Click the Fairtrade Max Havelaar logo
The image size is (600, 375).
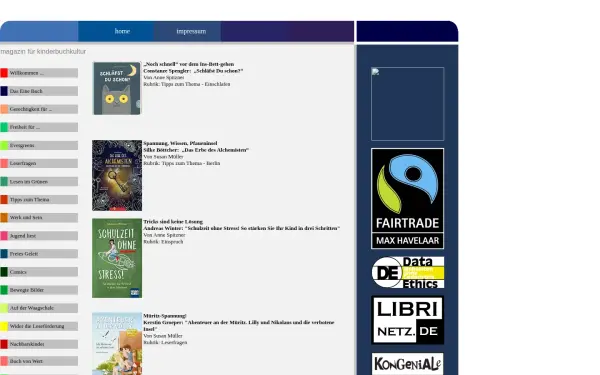[408, 199]
